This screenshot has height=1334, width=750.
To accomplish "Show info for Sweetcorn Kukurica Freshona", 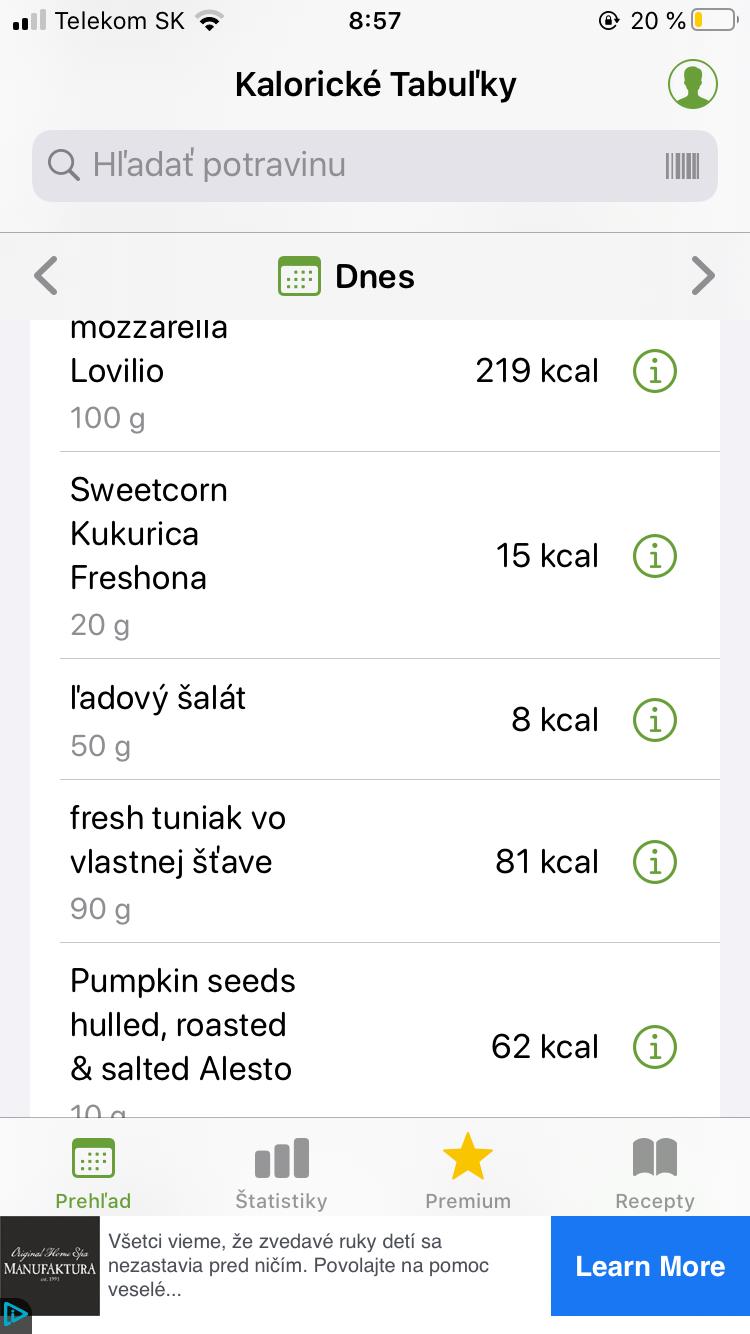I will (655, 556).
